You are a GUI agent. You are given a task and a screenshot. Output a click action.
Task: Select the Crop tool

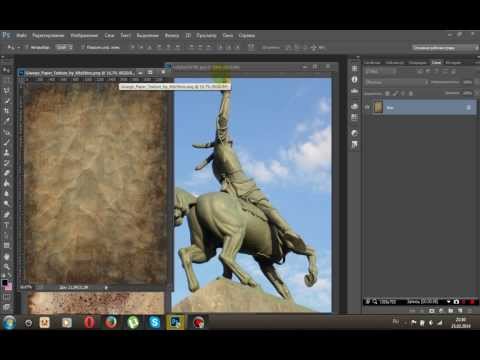(6, 111)
